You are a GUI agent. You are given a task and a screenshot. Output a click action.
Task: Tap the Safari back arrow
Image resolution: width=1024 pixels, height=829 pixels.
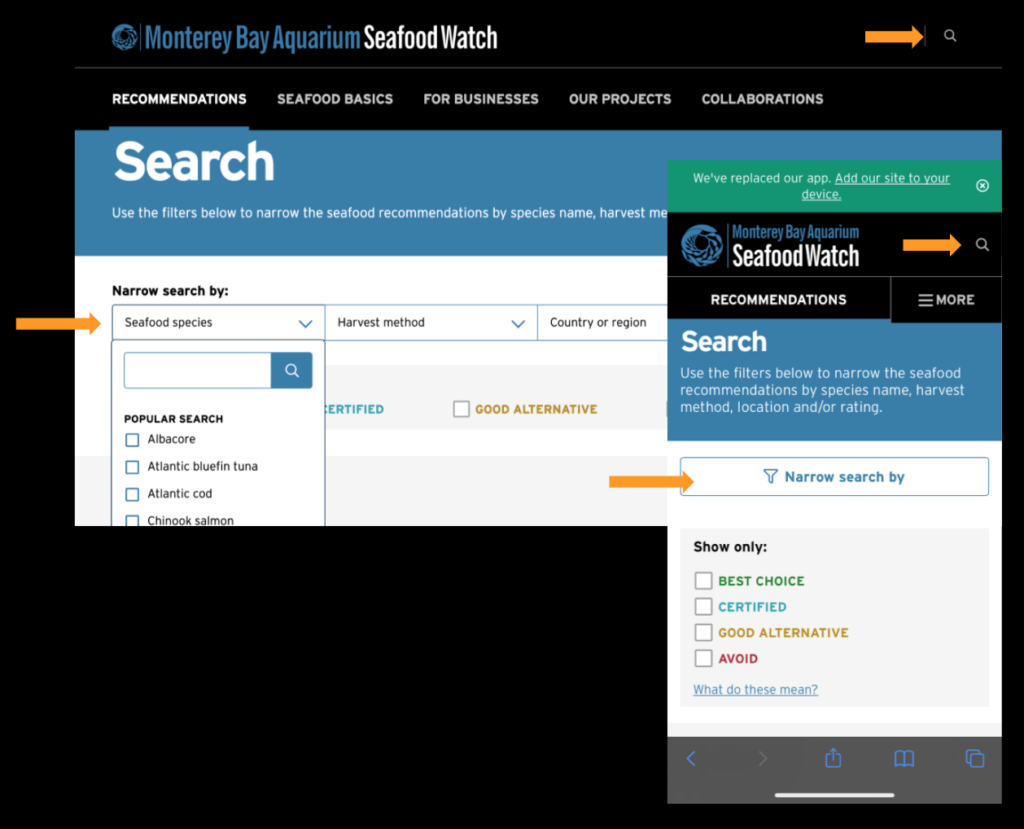691,758
